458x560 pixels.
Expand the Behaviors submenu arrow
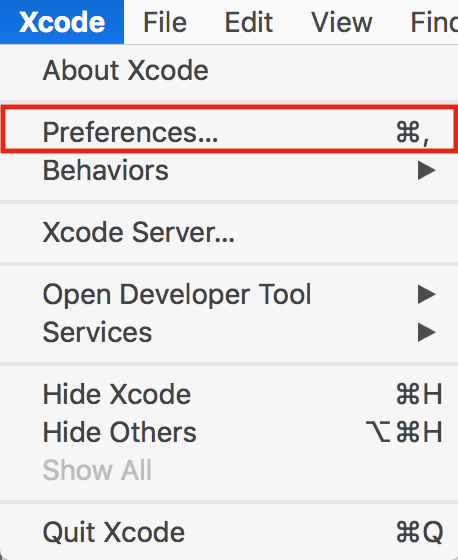(x=427, y=170)
